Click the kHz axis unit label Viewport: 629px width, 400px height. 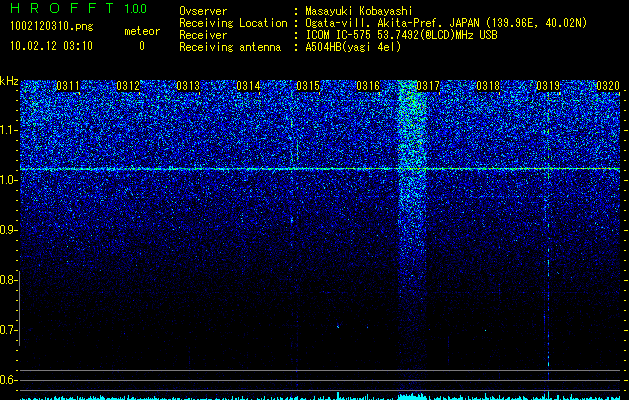[9, 81]
